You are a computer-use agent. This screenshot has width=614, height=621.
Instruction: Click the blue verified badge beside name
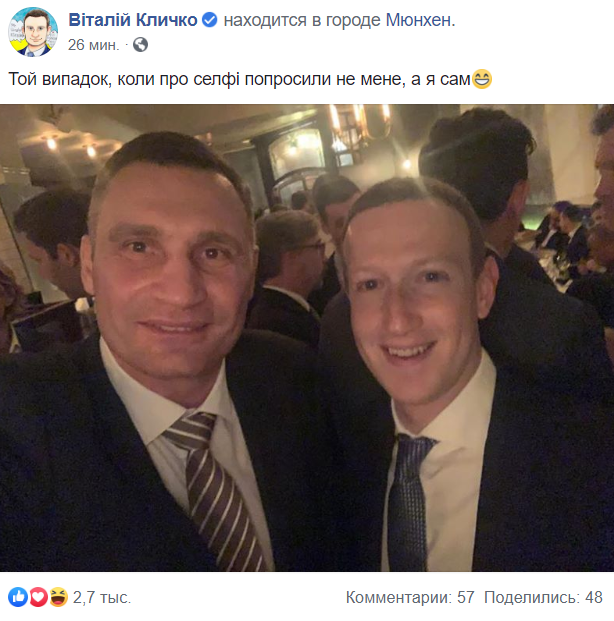click(x=209, y=19)
